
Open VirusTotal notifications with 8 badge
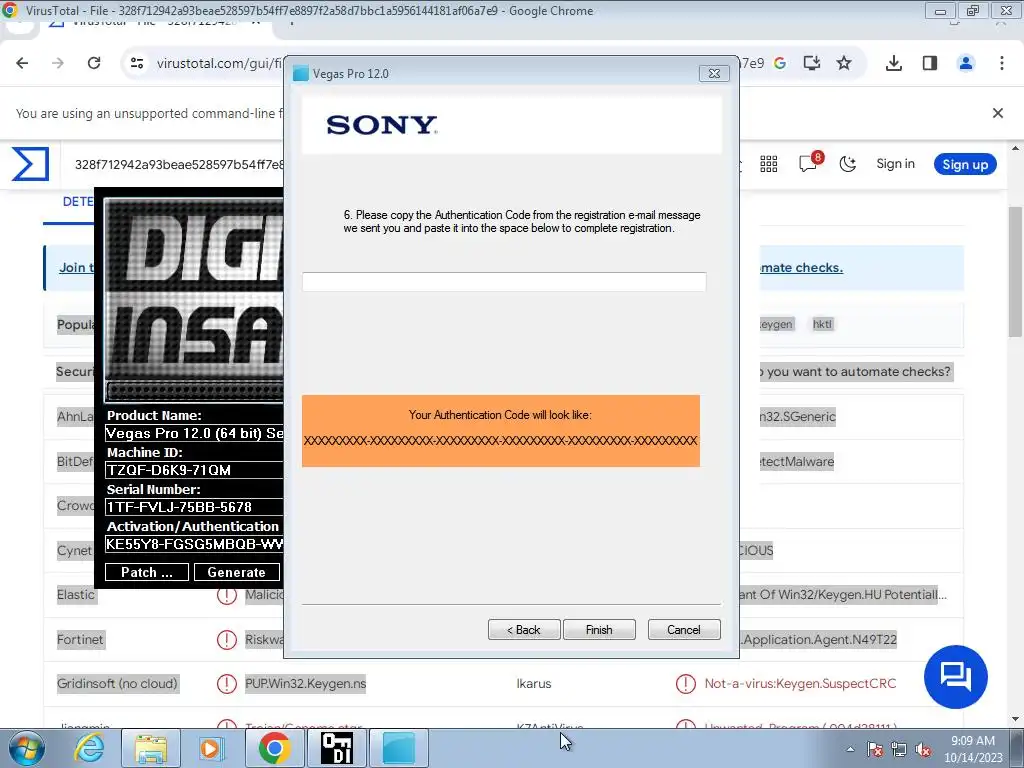[810, 163]
